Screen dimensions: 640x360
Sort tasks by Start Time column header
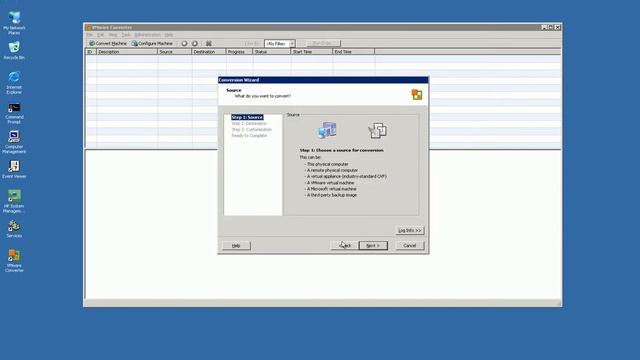pyautogui.click(x=312, y=52)
